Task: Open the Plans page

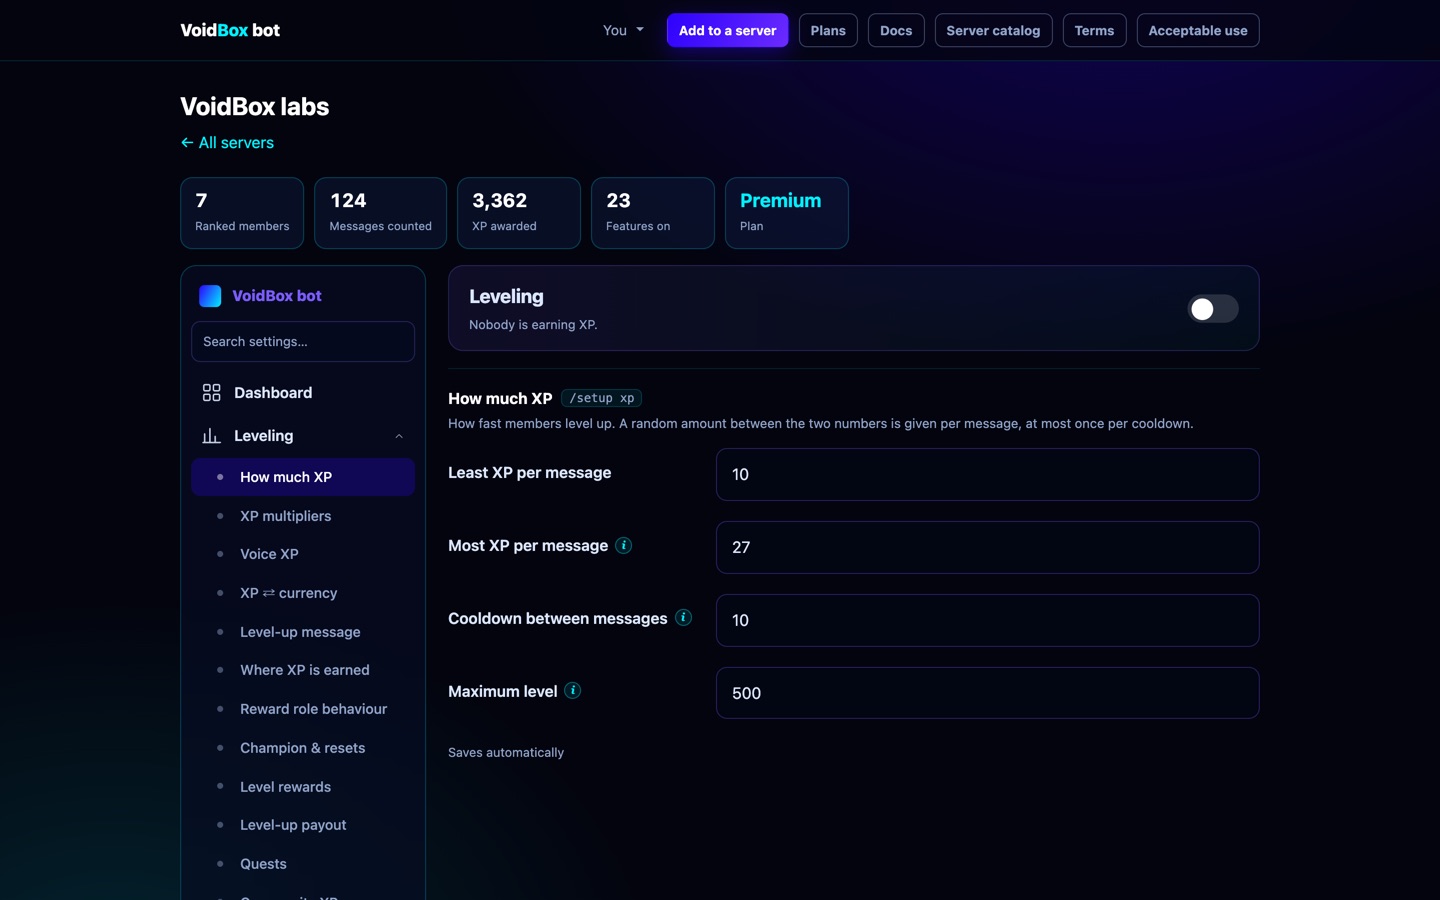Action: [828, 30]
